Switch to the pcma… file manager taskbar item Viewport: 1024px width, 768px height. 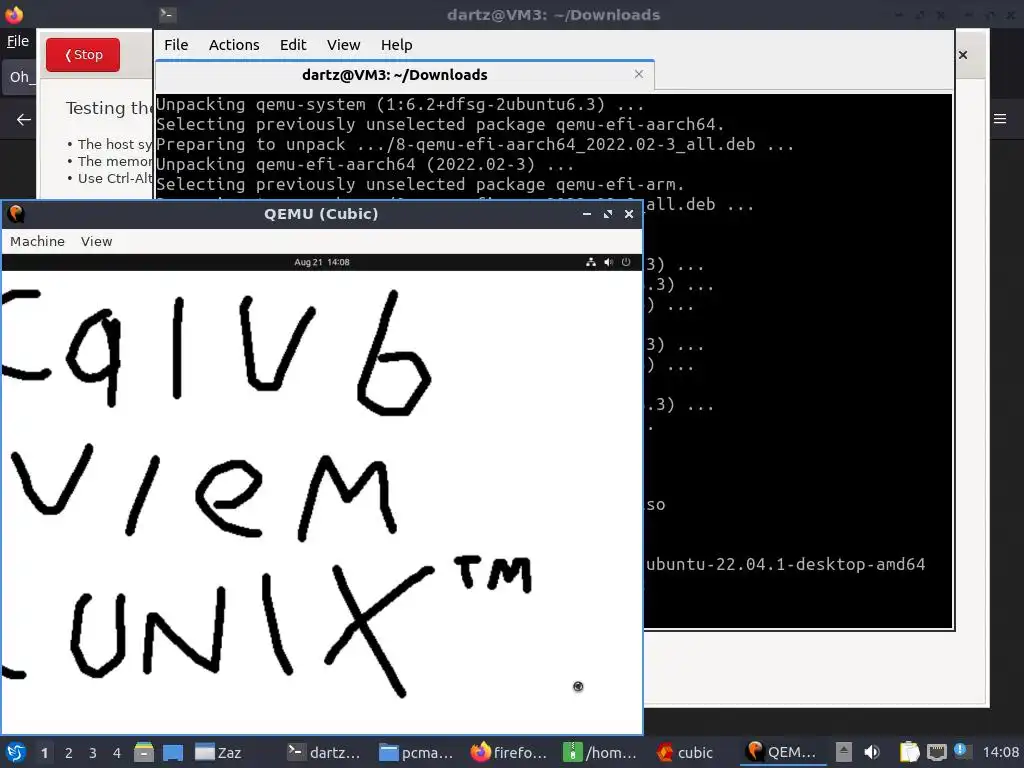(416, 752)
